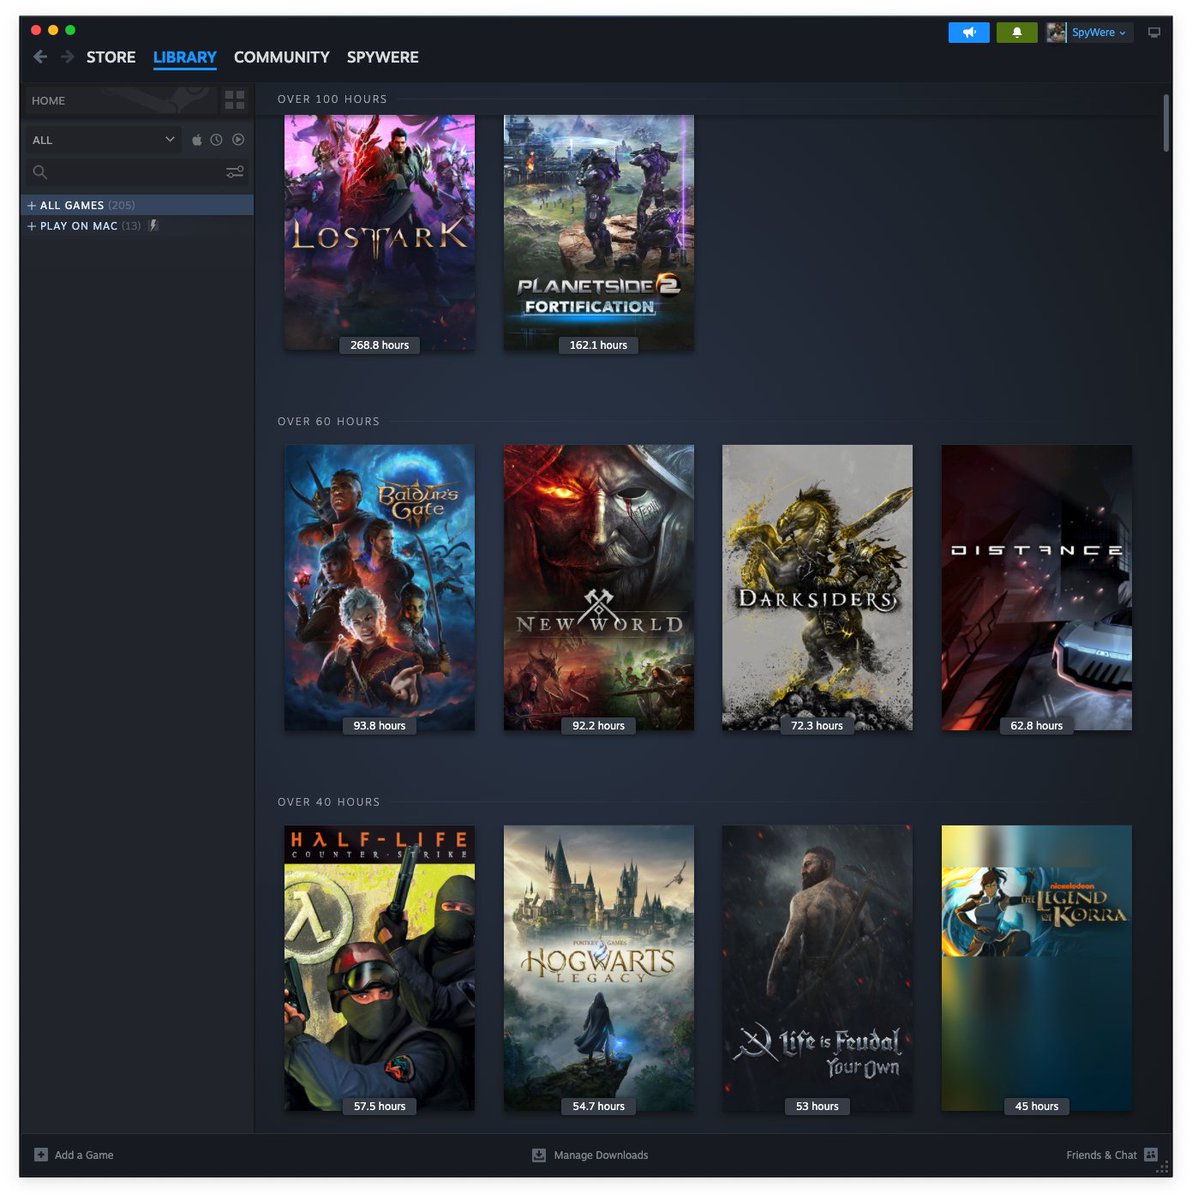Click the 62.8 hours label
Screen dimensions: 1192x1200
(x=1037, y=726)
